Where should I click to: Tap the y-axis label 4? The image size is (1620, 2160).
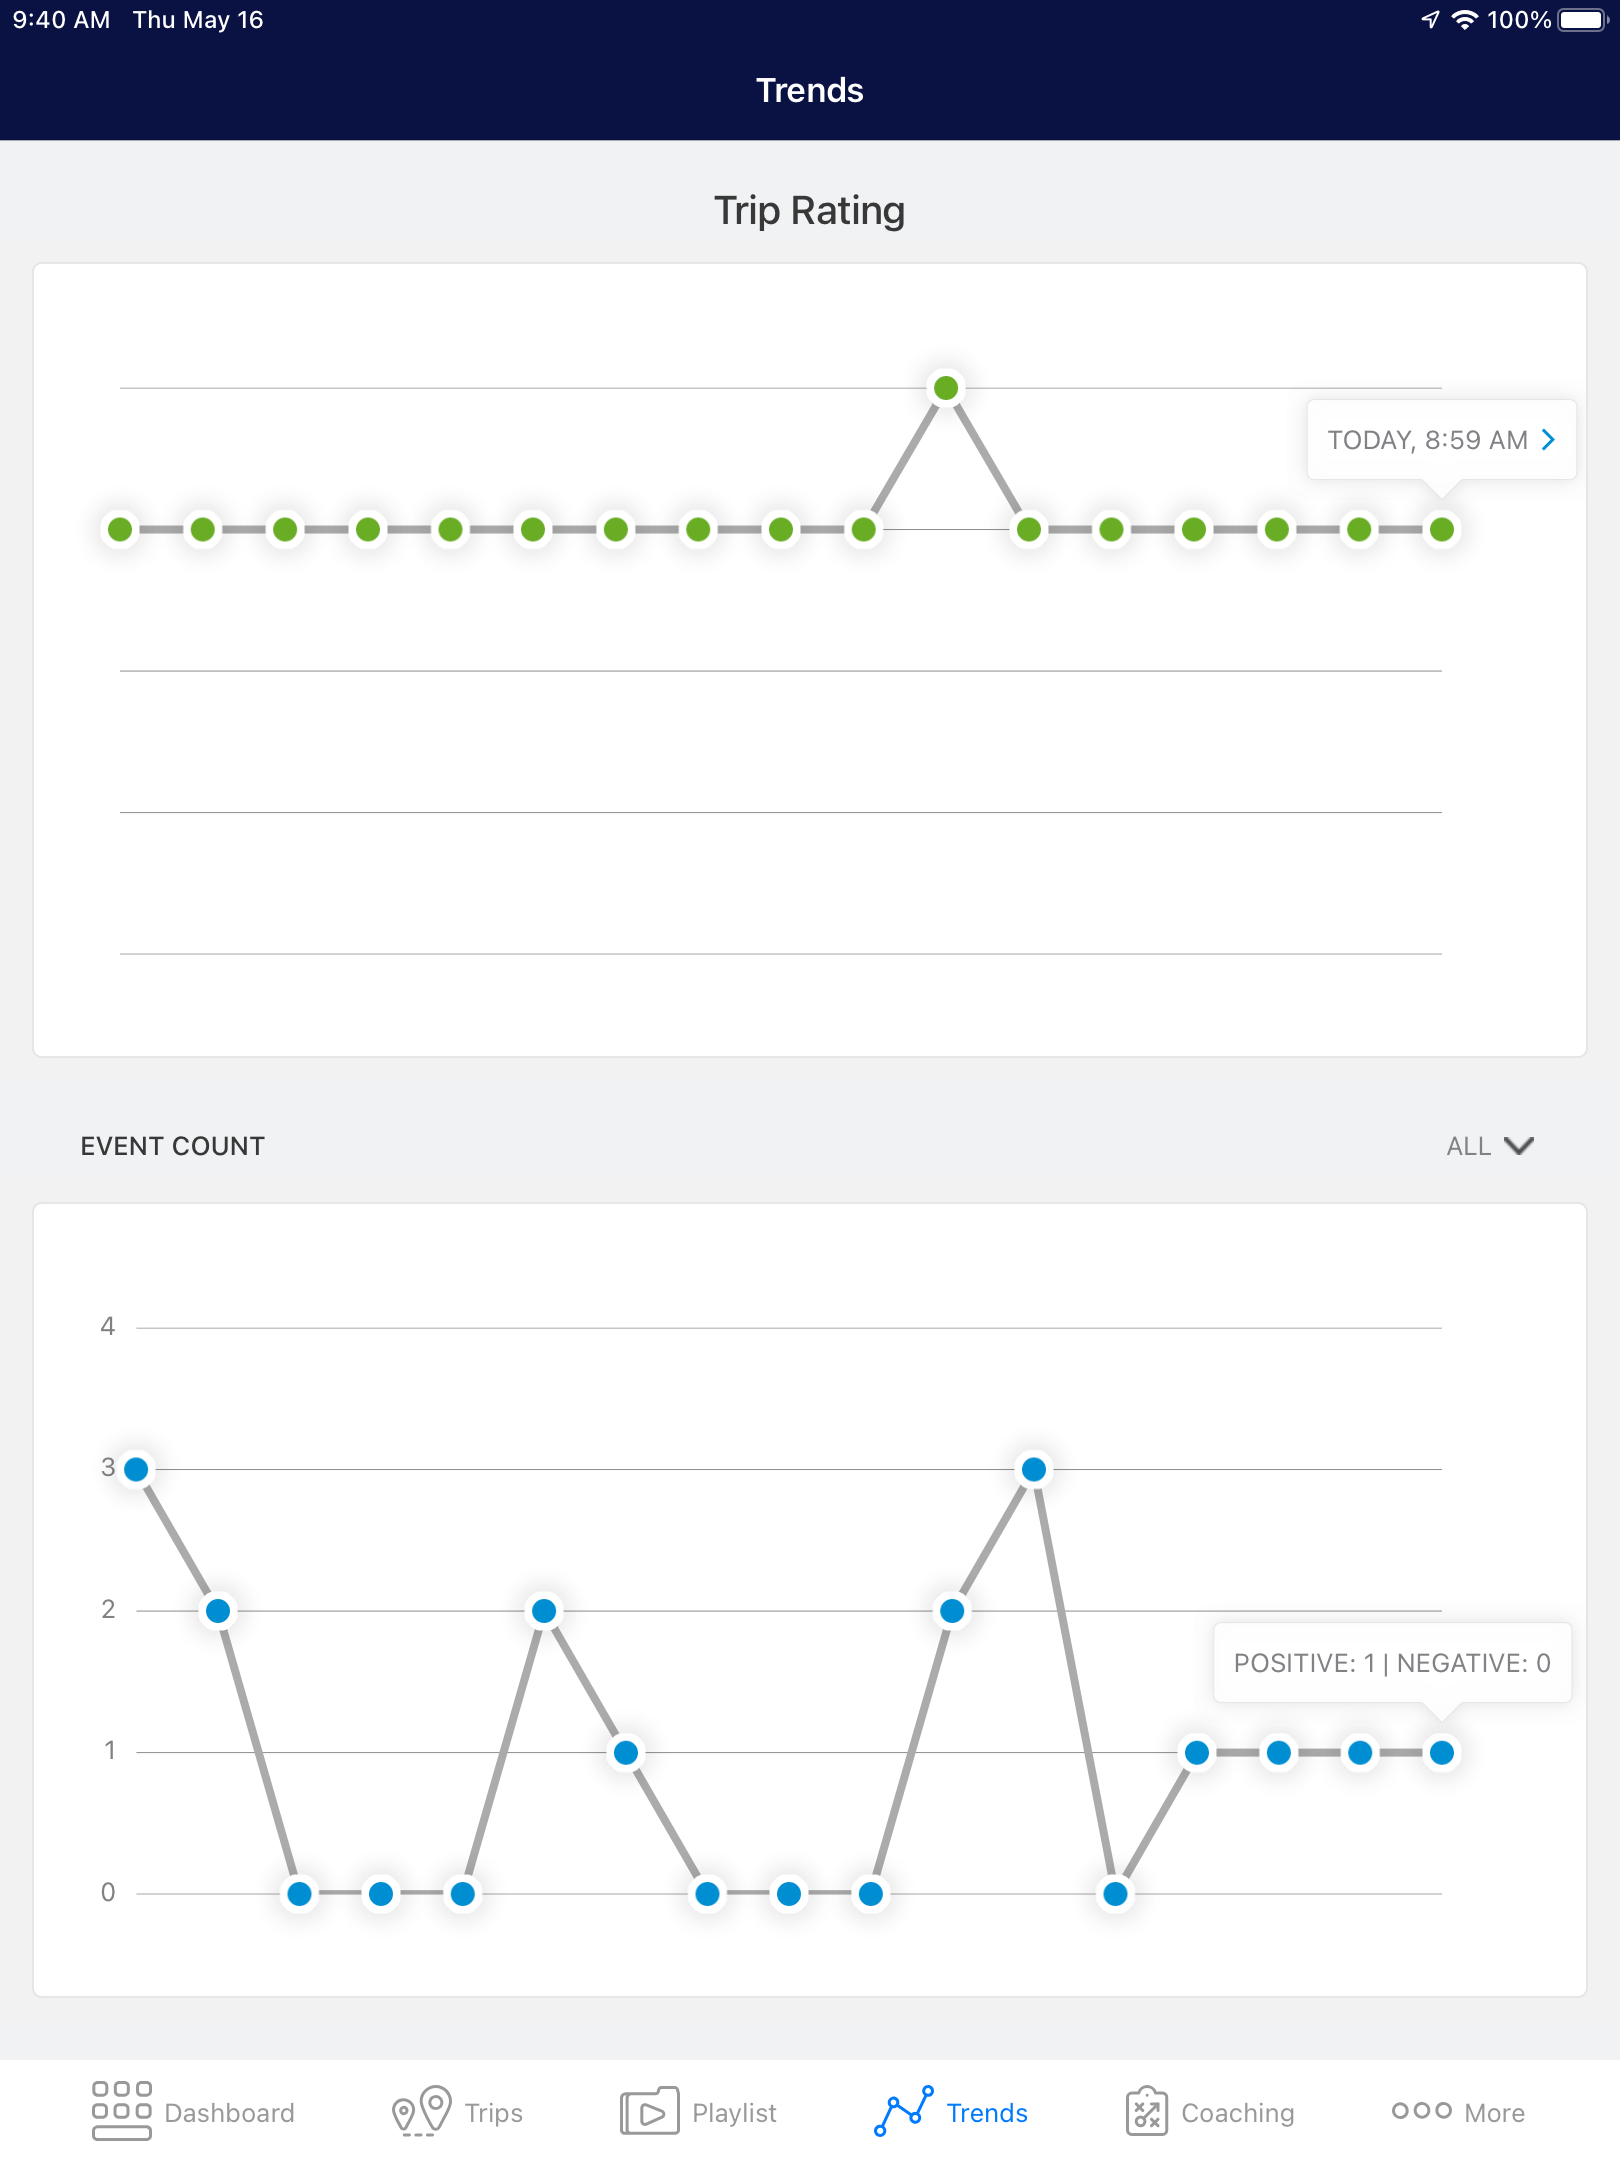tap(108, 1327)
